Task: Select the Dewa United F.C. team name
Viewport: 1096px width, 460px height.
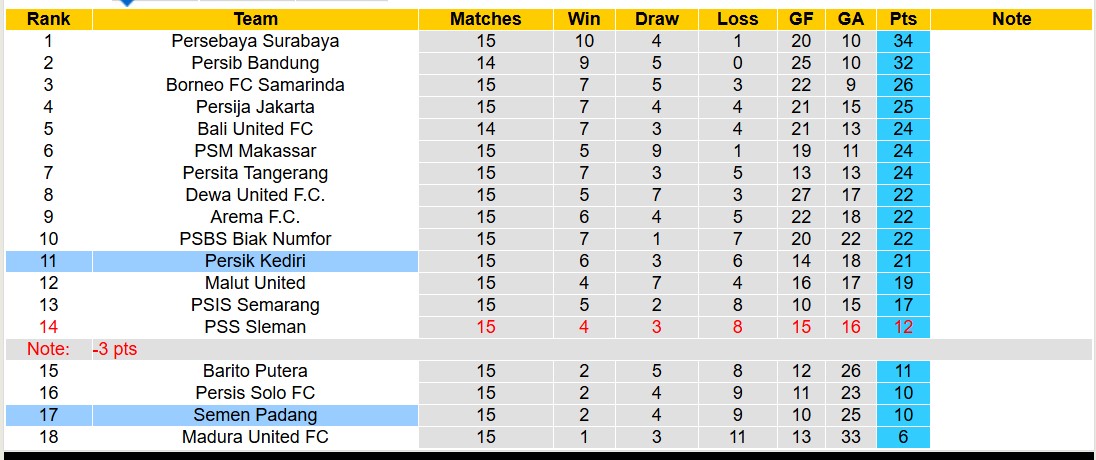Action: tap(255, 195)
